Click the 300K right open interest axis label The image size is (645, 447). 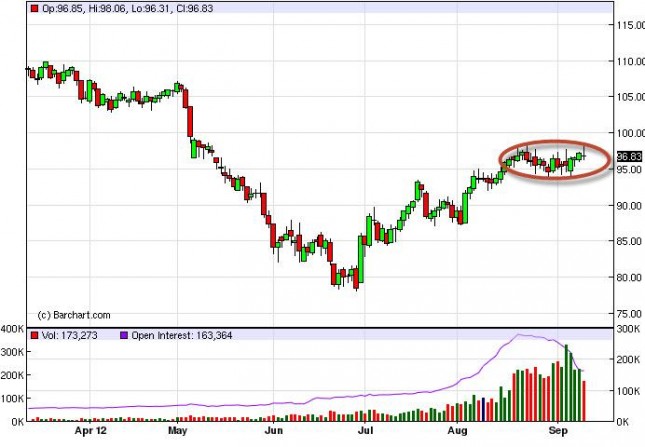pos(628,329)
